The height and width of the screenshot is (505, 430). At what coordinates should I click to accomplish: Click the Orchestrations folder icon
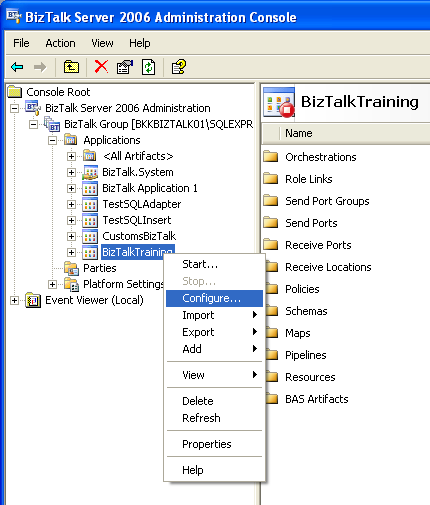(x=270, y=156)
